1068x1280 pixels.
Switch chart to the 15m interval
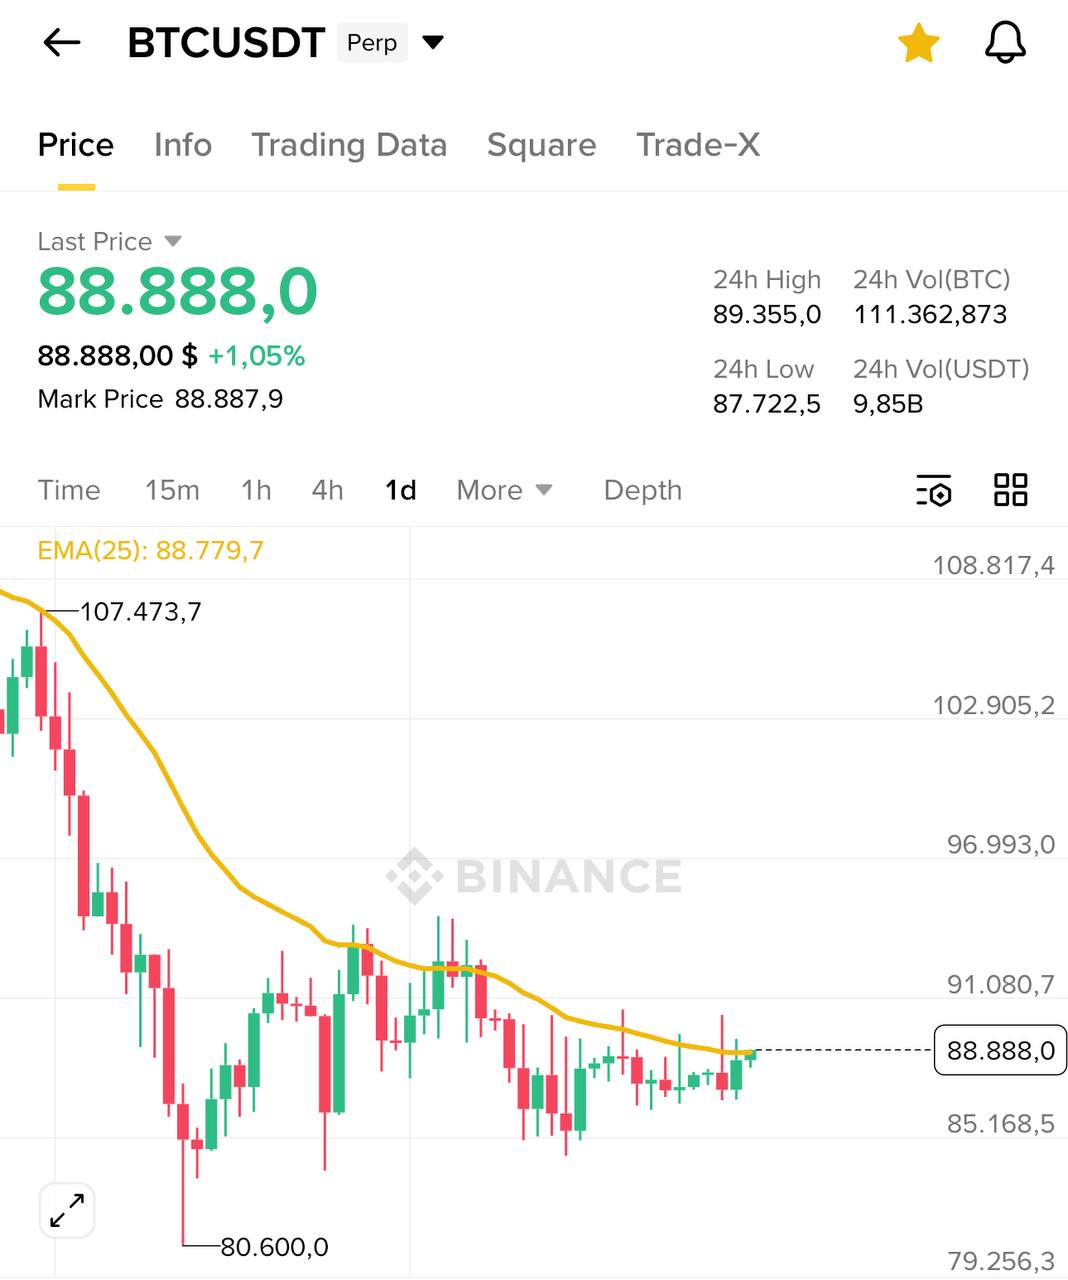pos(172,490)
